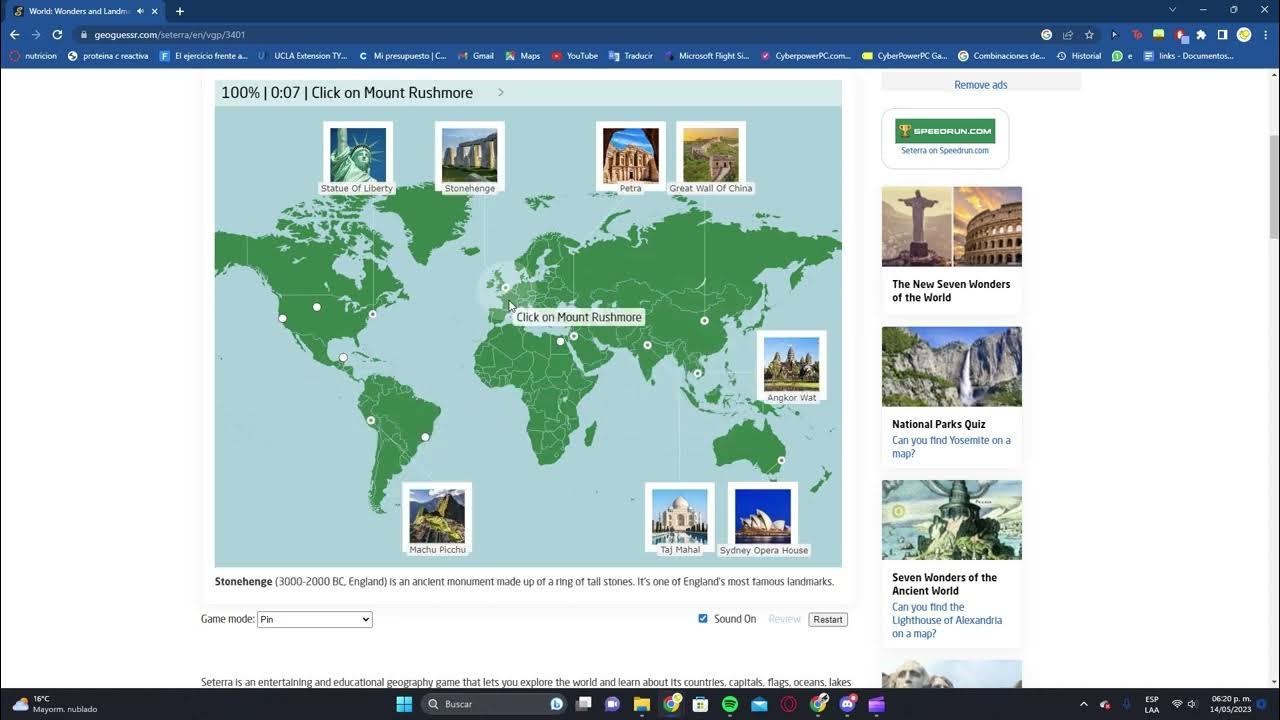The width and height of the screenshot is (1280, 720).
Task: Close the World: Wonders and Landmarks tab
Action: [155, 11]
